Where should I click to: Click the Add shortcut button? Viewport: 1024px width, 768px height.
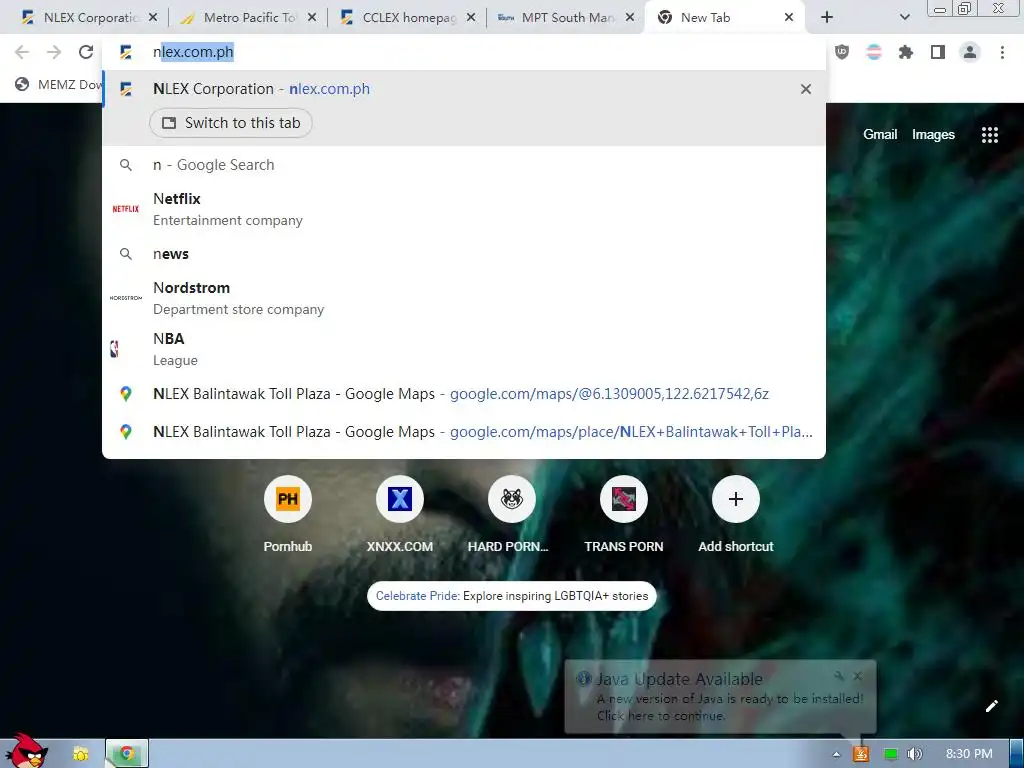click(735, 516)
